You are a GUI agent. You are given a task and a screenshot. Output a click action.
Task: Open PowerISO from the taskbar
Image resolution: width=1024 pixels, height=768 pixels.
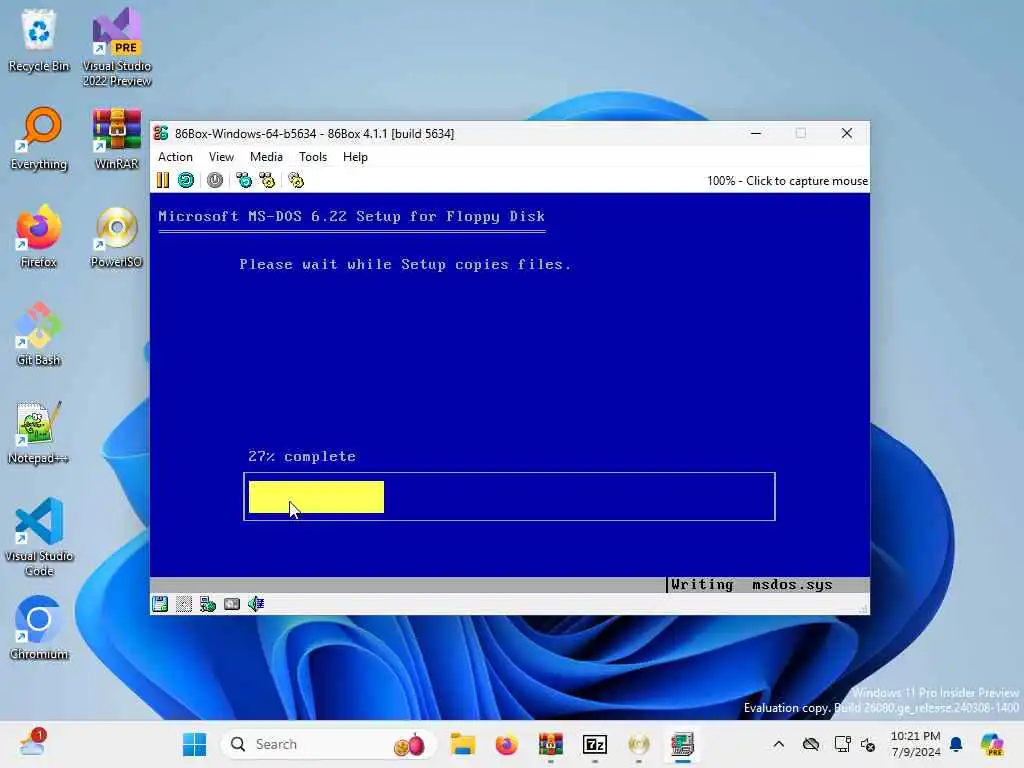click(639, 744)
